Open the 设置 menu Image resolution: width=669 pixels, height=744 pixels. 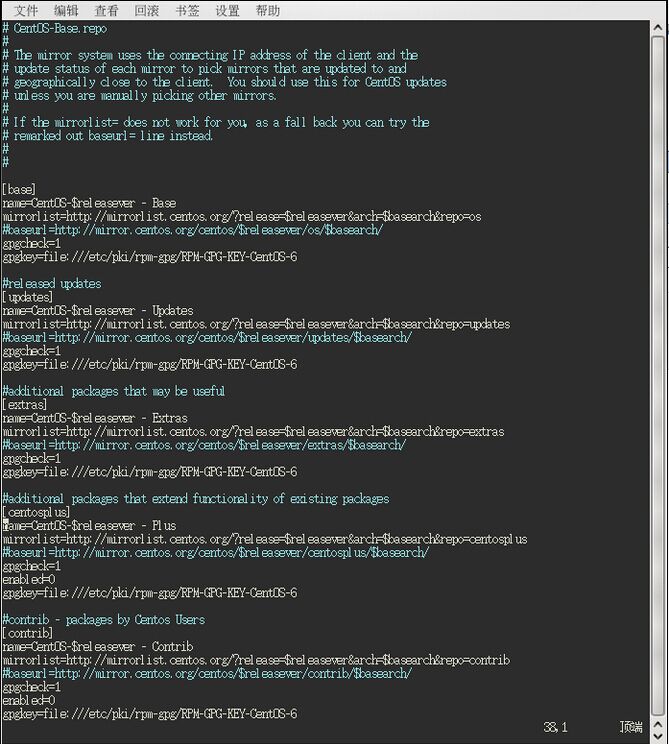pos(227,10)
